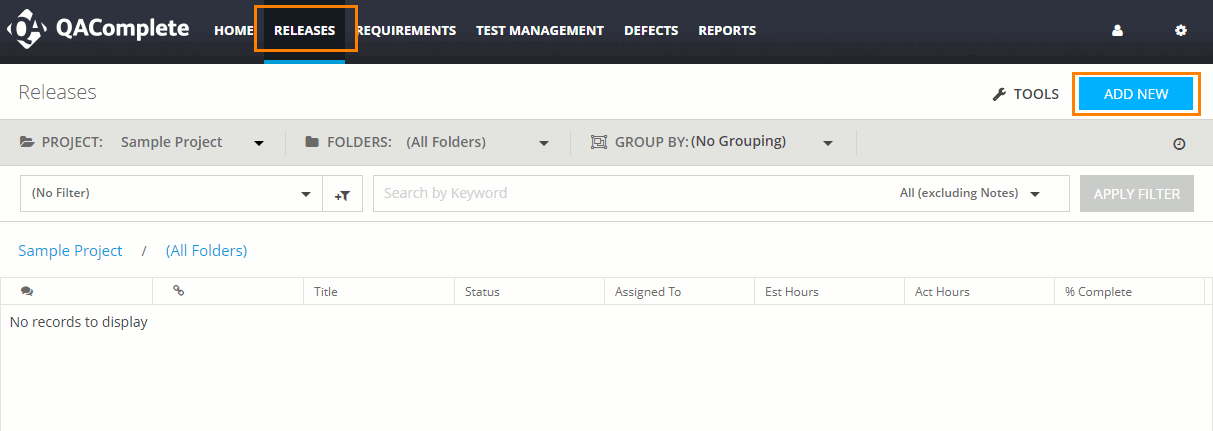Click the Project folder icon
This screenshot has width=1213, height=431.
27,143
